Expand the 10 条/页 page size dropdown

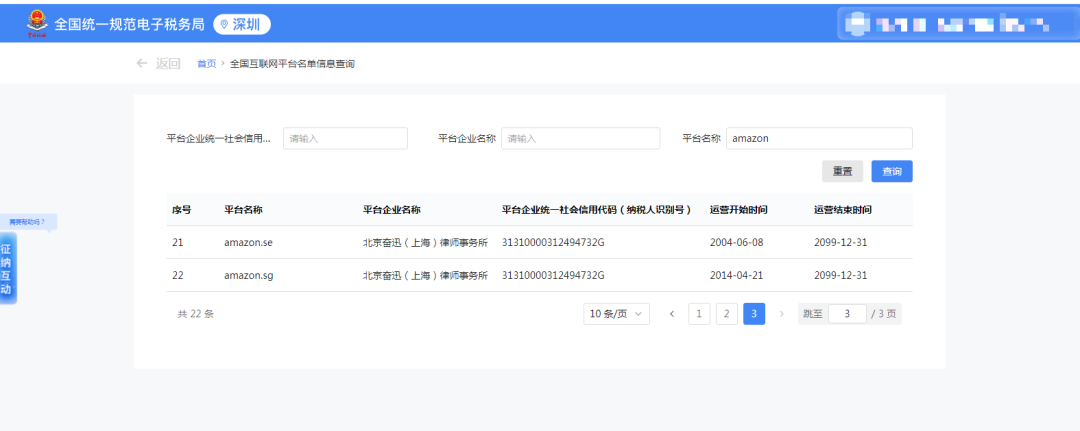pyautogui.click(x=616, y=314)
